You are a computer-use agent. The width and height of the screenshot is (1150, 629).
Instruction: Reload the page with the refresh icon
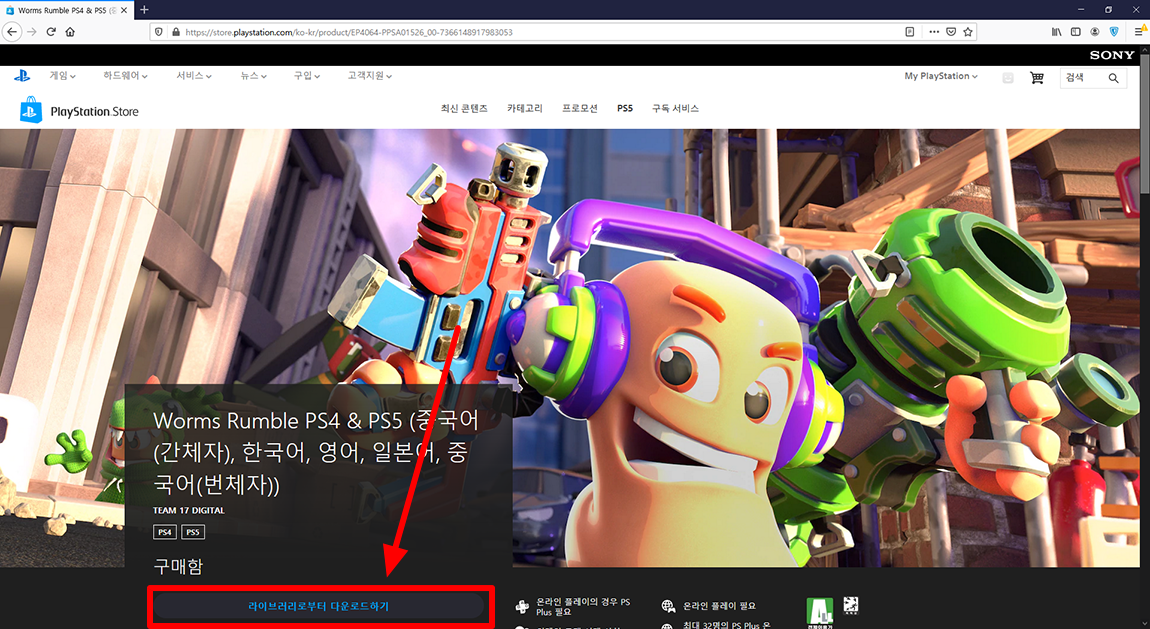(x=51, y=32)
